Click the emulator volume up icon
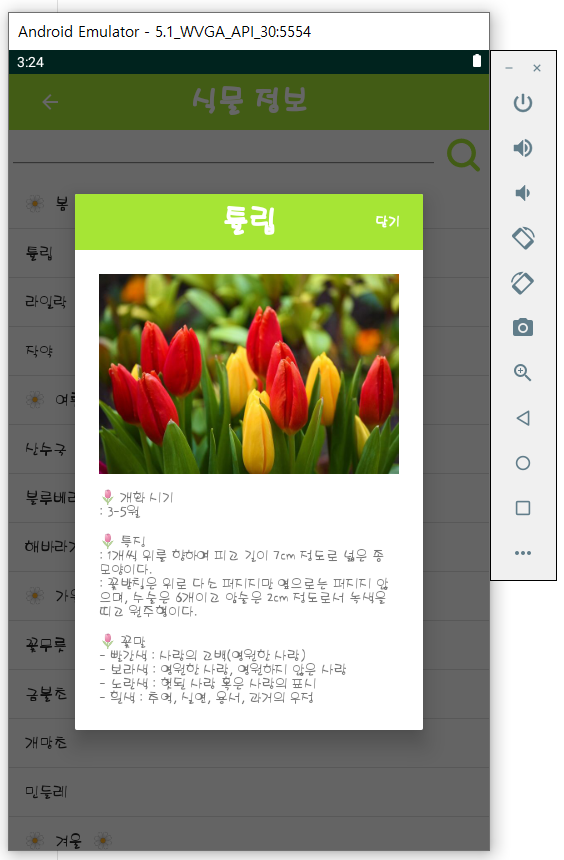 pyautogui.click(x=522, y=148)
